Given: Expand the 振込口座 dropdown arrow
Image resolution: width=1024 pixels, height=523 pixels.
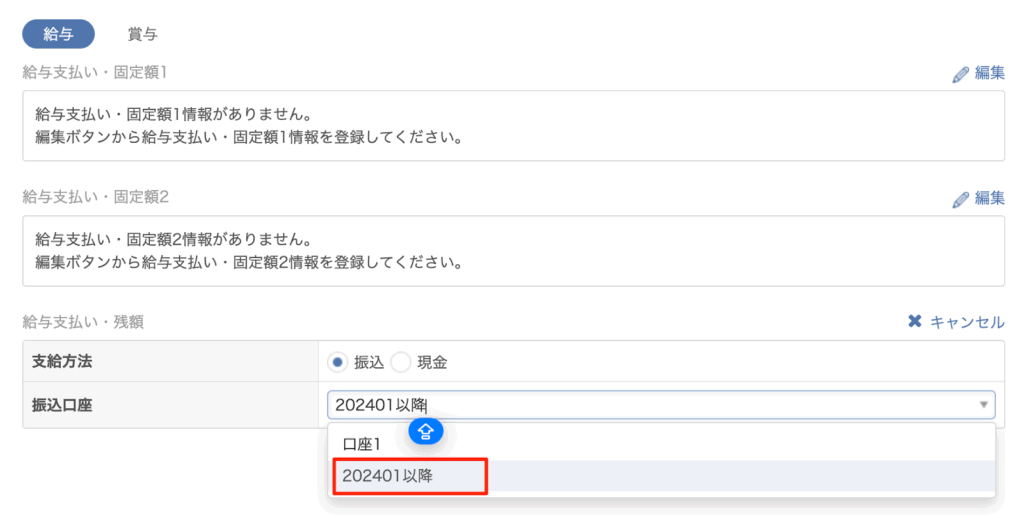Looking at the screenshot, I should (983, 405).
